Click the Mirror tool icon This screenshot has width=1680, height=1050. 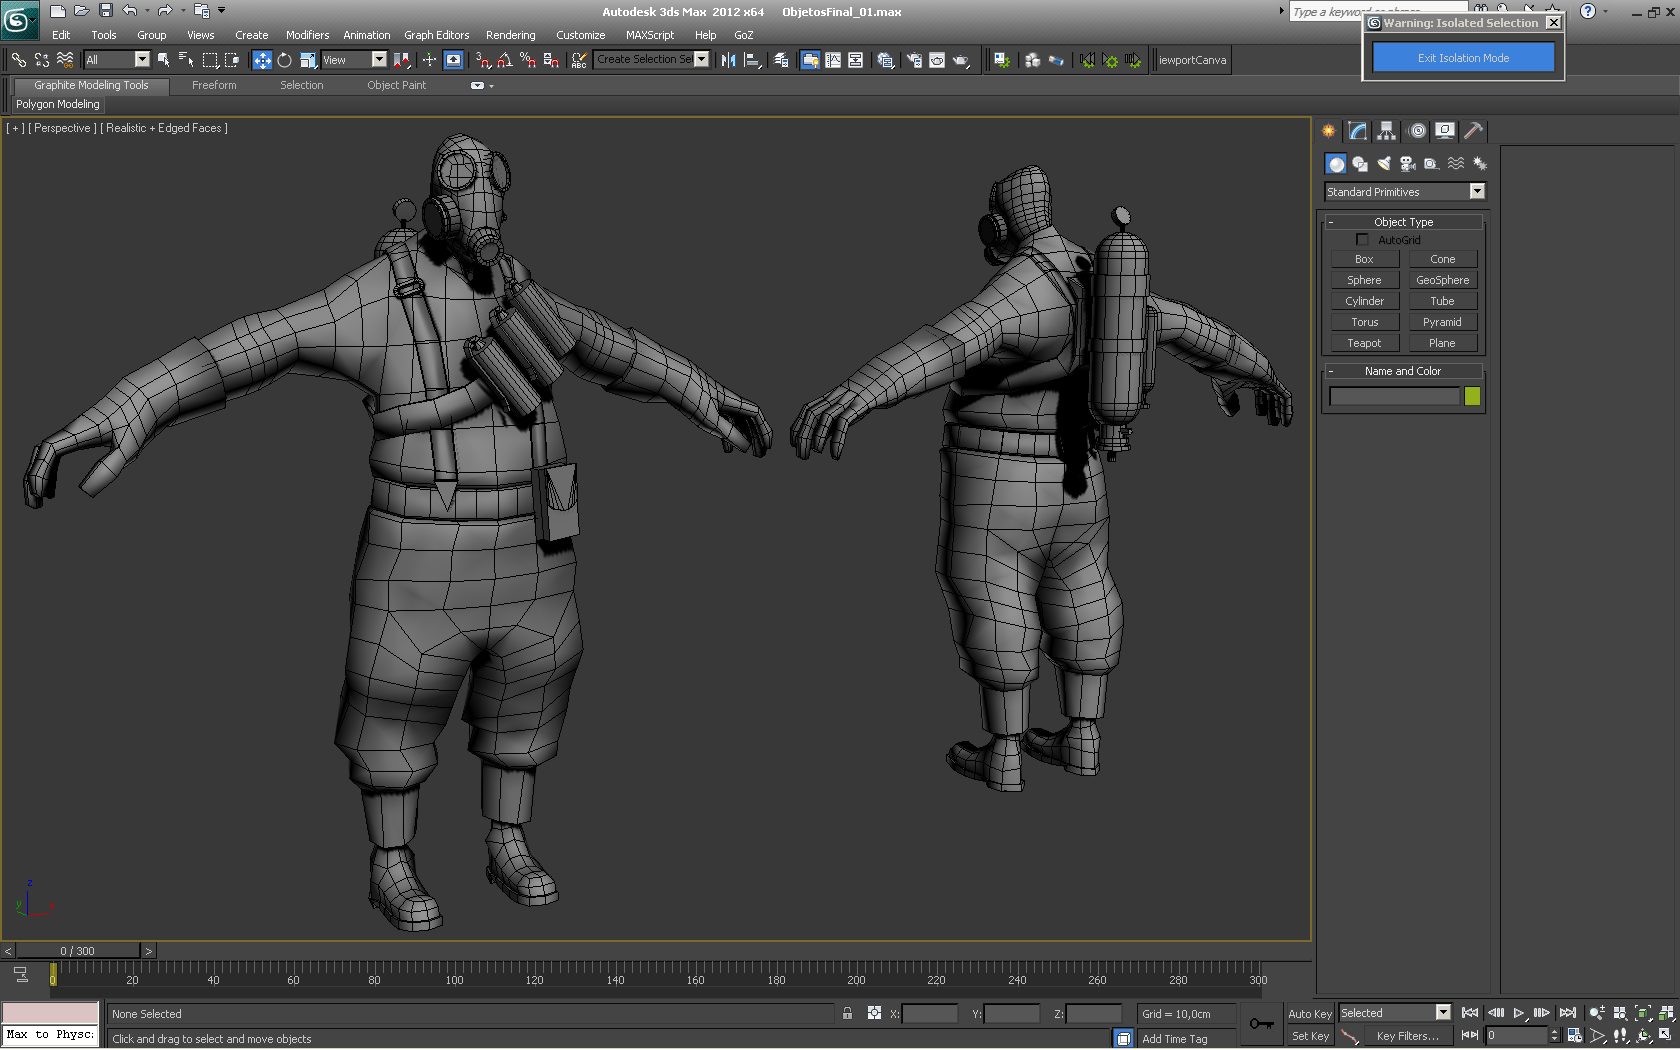click(x=728, y=60)
